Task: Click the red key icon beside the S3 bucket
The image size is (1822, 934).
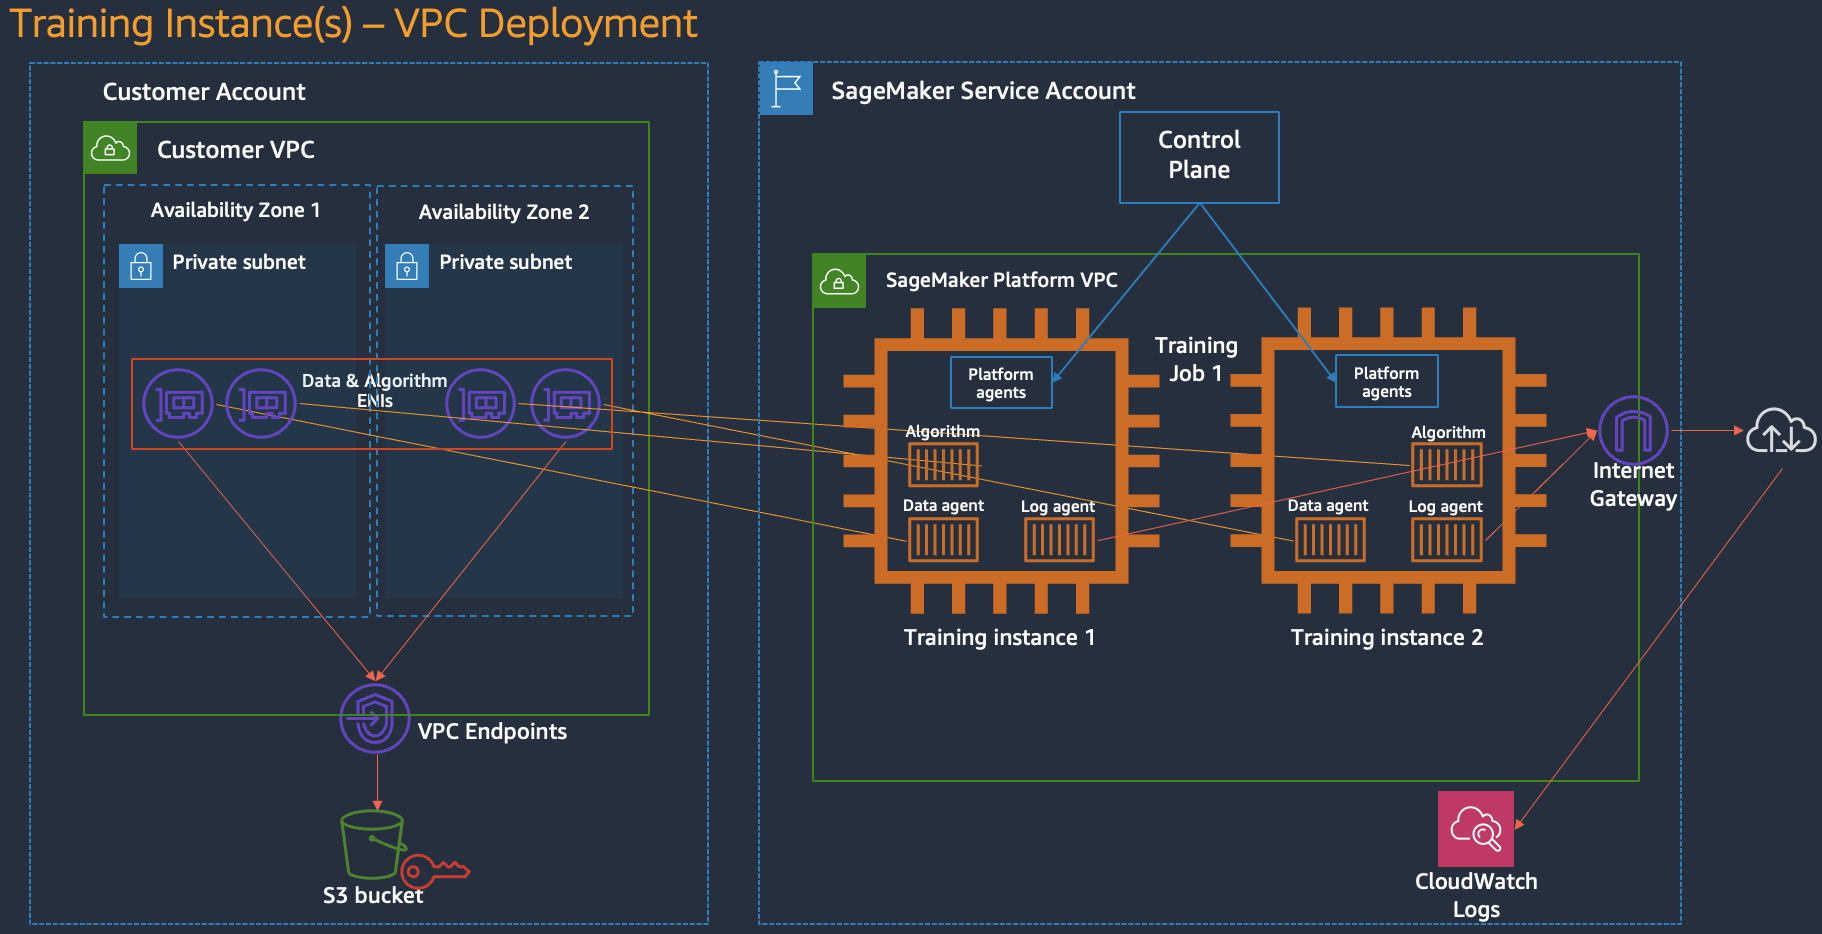Action: coord(434,870)
